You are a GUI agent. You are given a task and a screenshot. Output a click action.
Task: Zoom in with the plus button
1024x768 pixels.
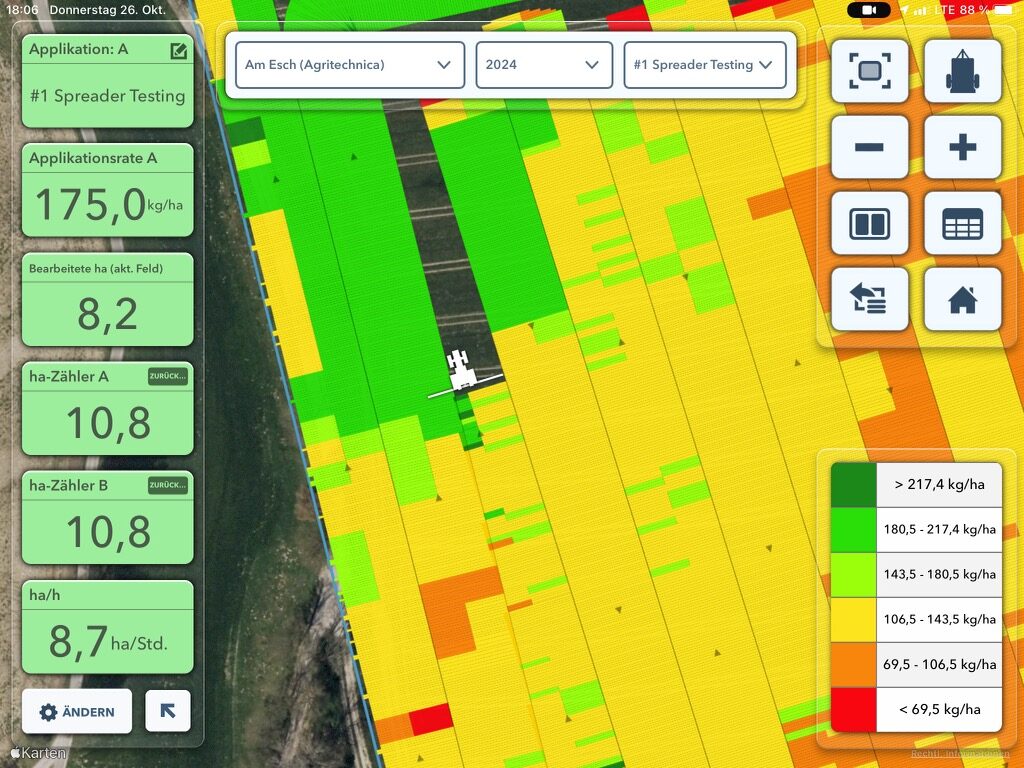[962, 147]
